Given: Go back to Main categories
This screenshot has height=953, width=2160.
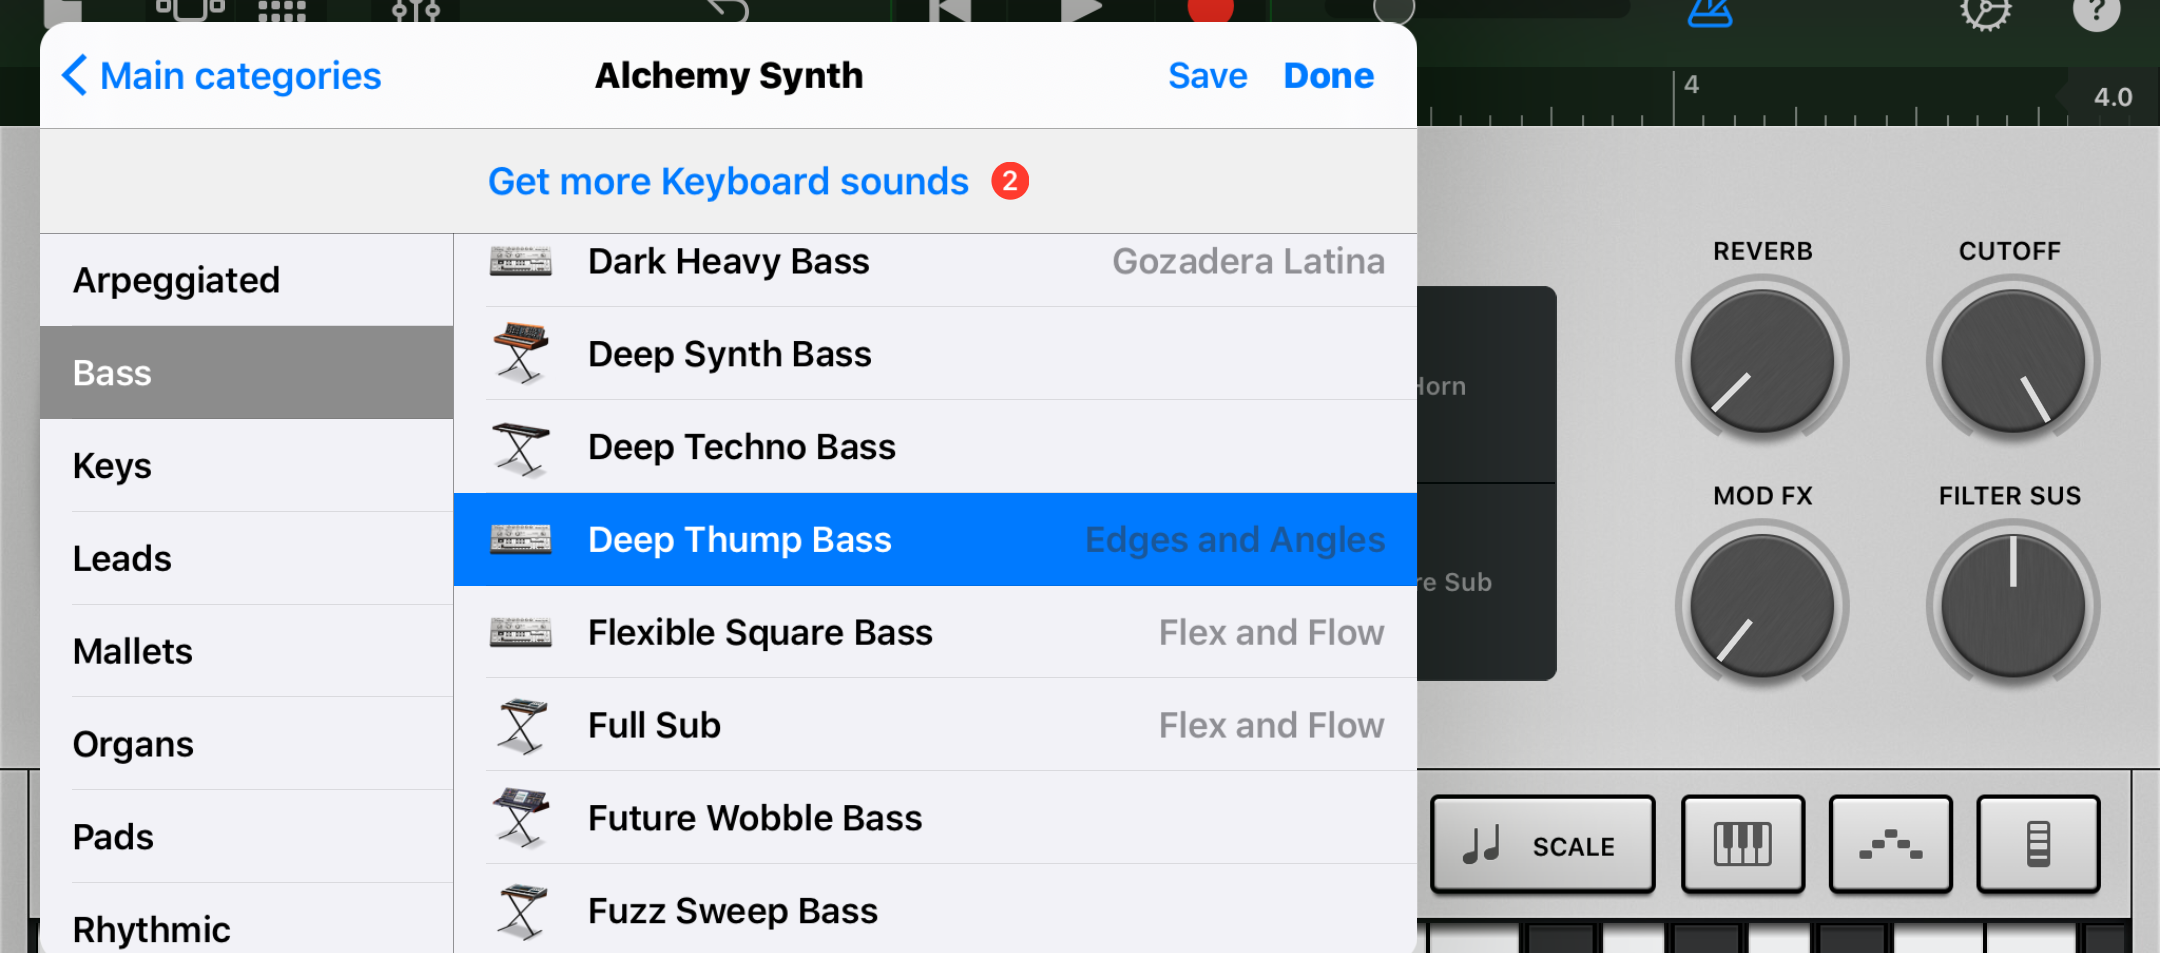Looking at the screenshot, I should [x=220, y=74].
